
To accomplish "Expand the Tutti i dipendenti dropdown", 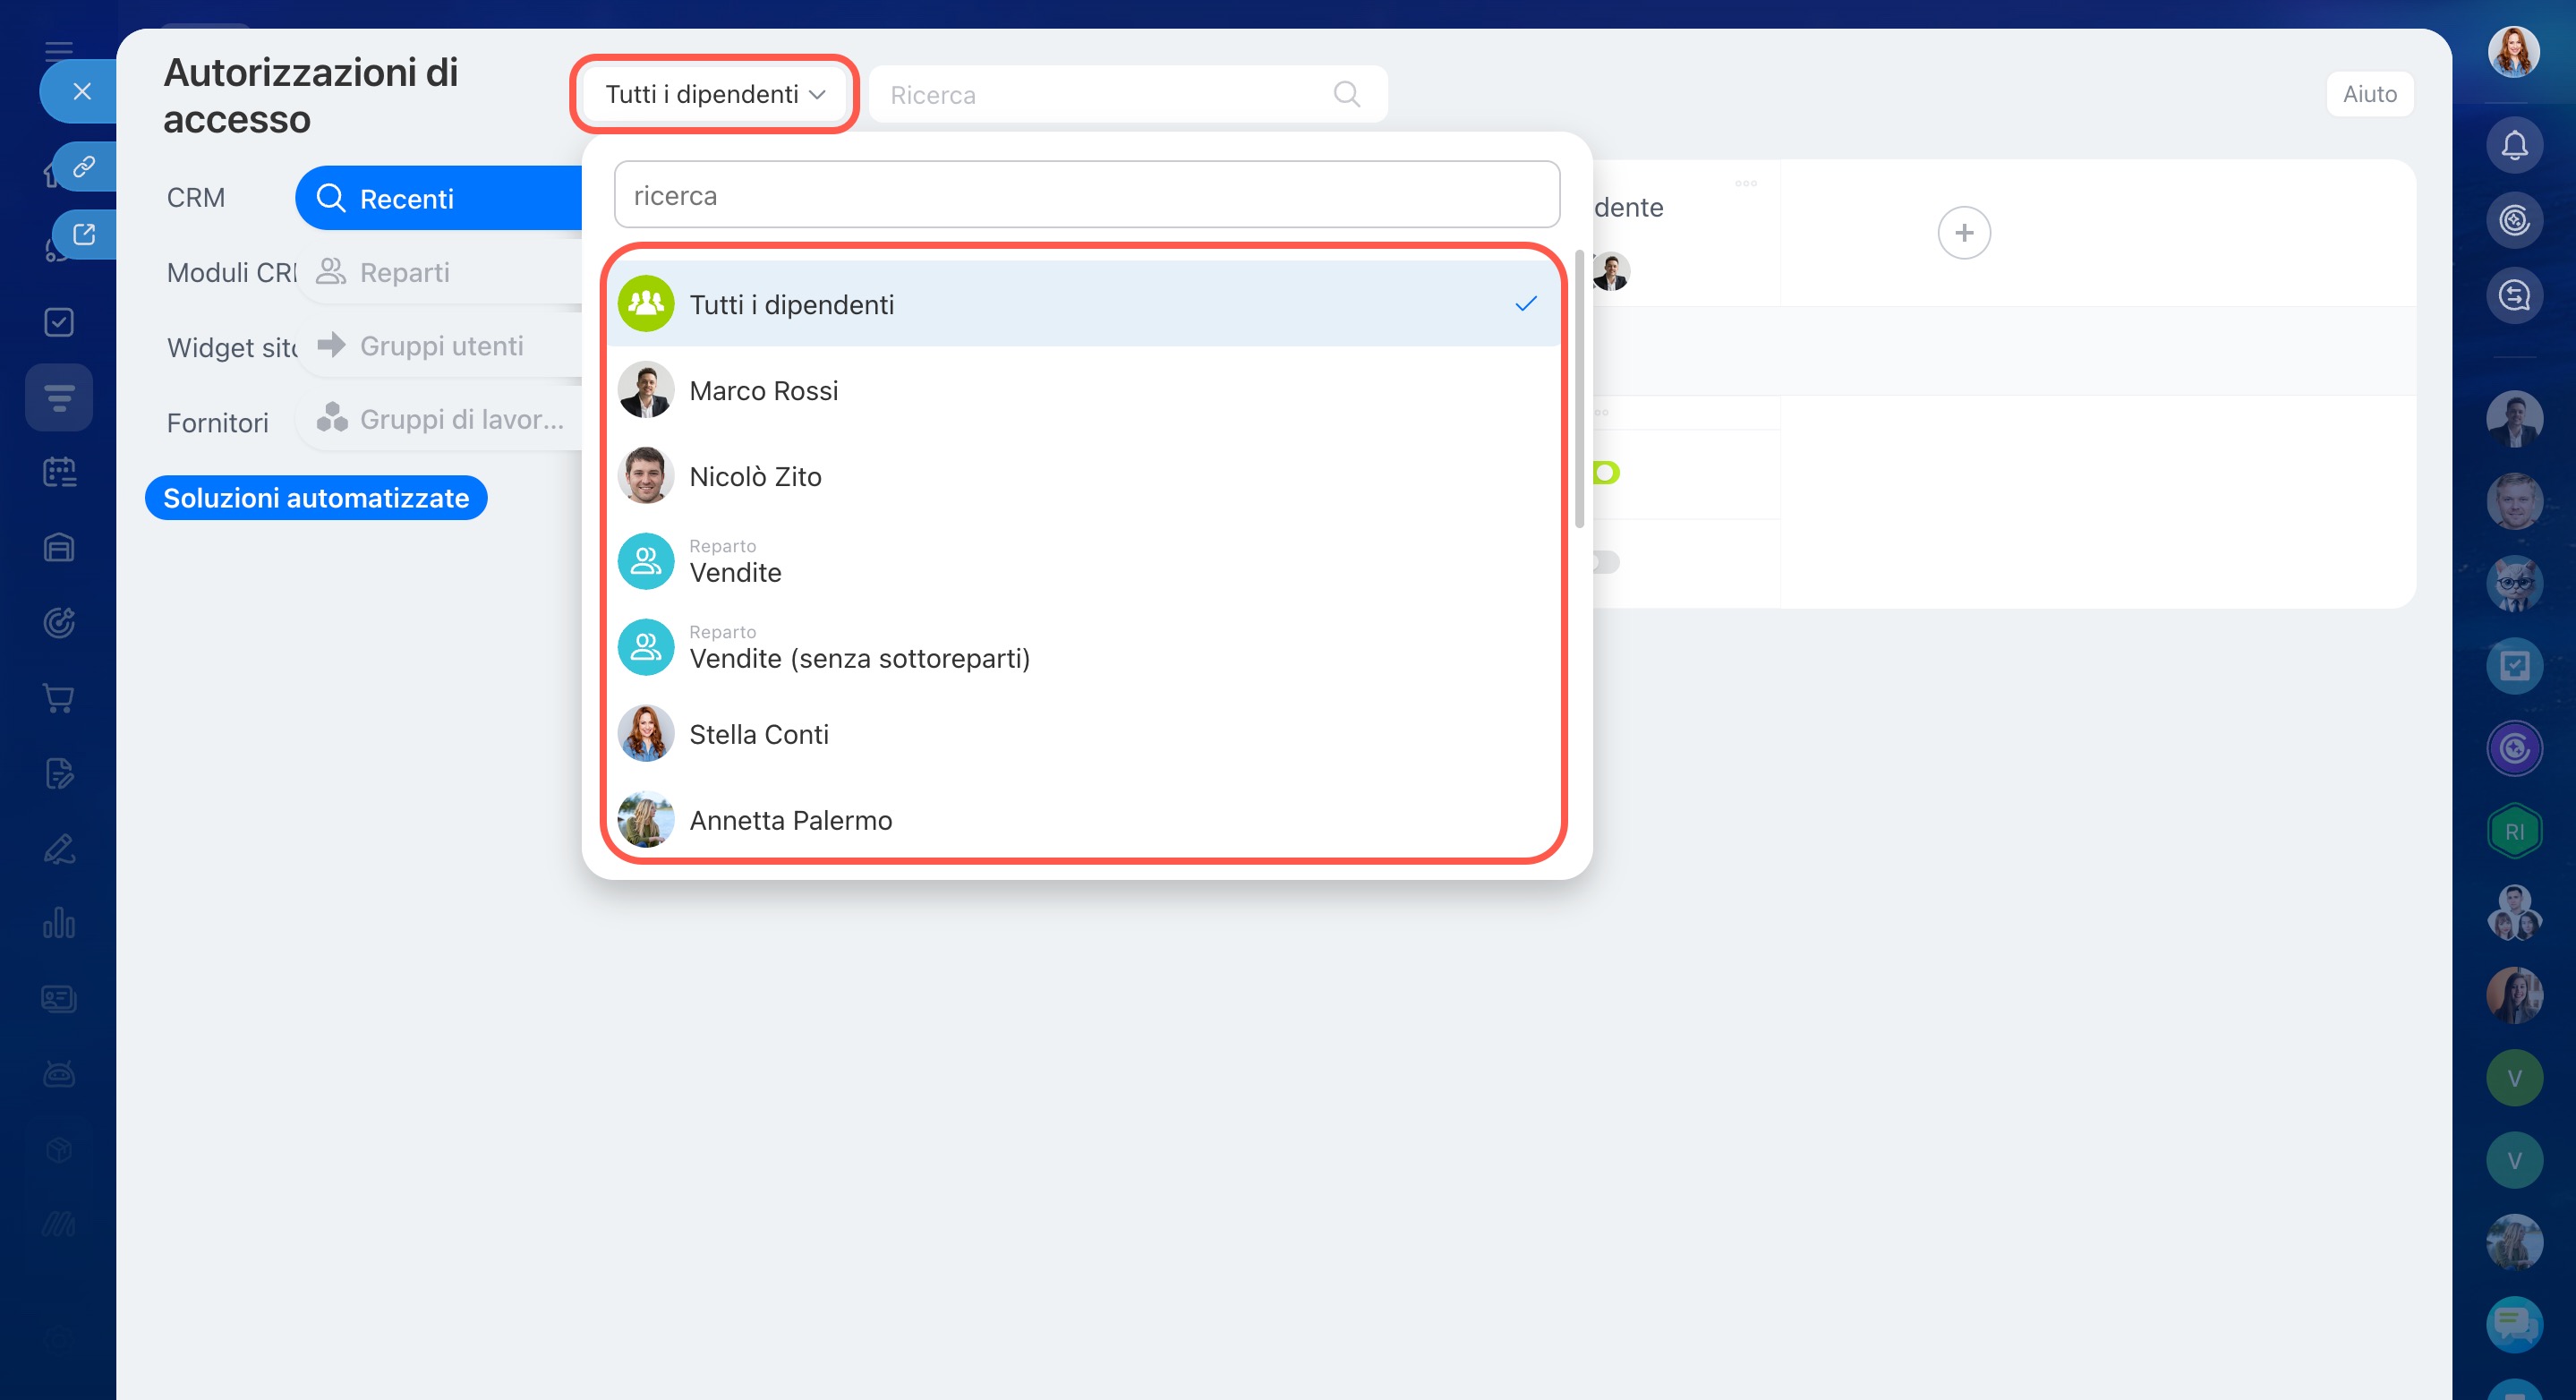I will tap(714, 94).
